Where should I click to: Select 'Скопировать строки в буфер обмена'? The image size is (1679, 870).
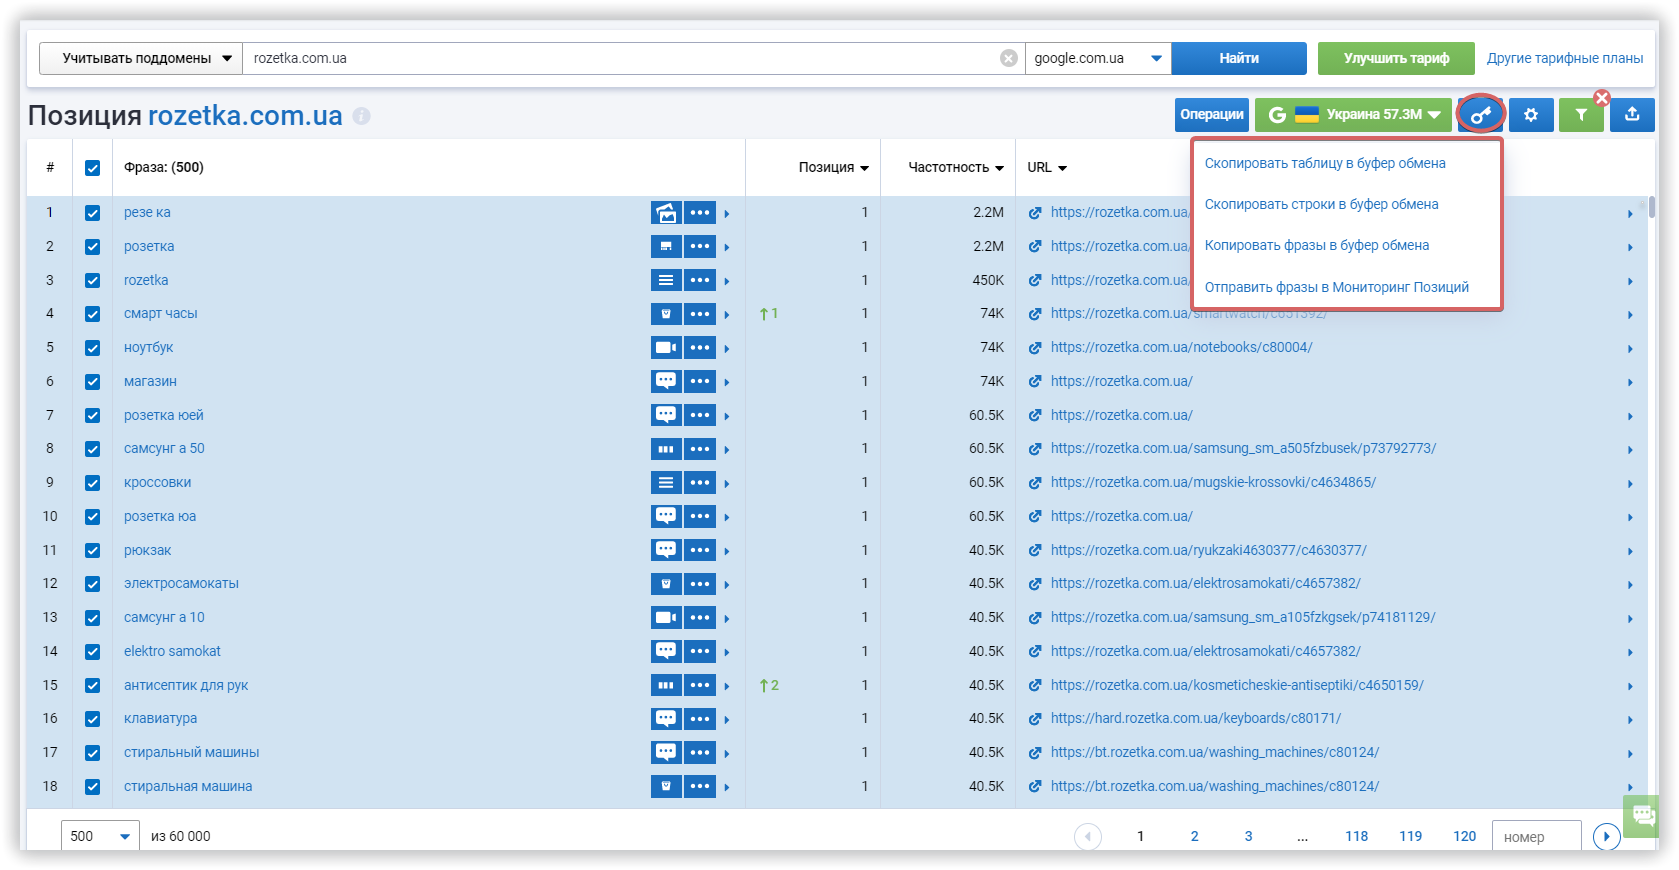pyautogui.click(x=1321, y=204)
